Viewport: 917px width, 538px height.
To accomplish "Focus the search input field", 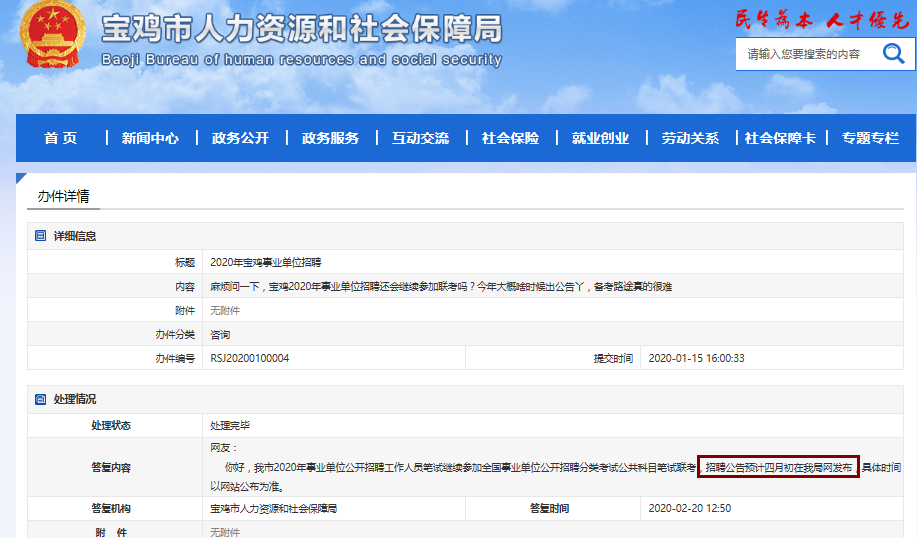I will 809,54.
